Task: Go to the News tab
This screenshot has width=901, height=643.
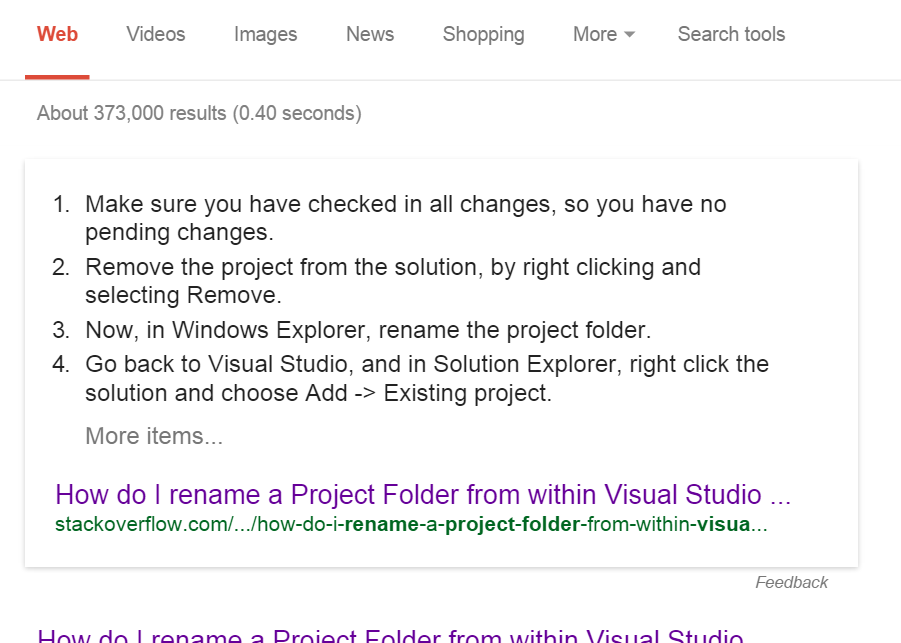Action: click(370, 34)
